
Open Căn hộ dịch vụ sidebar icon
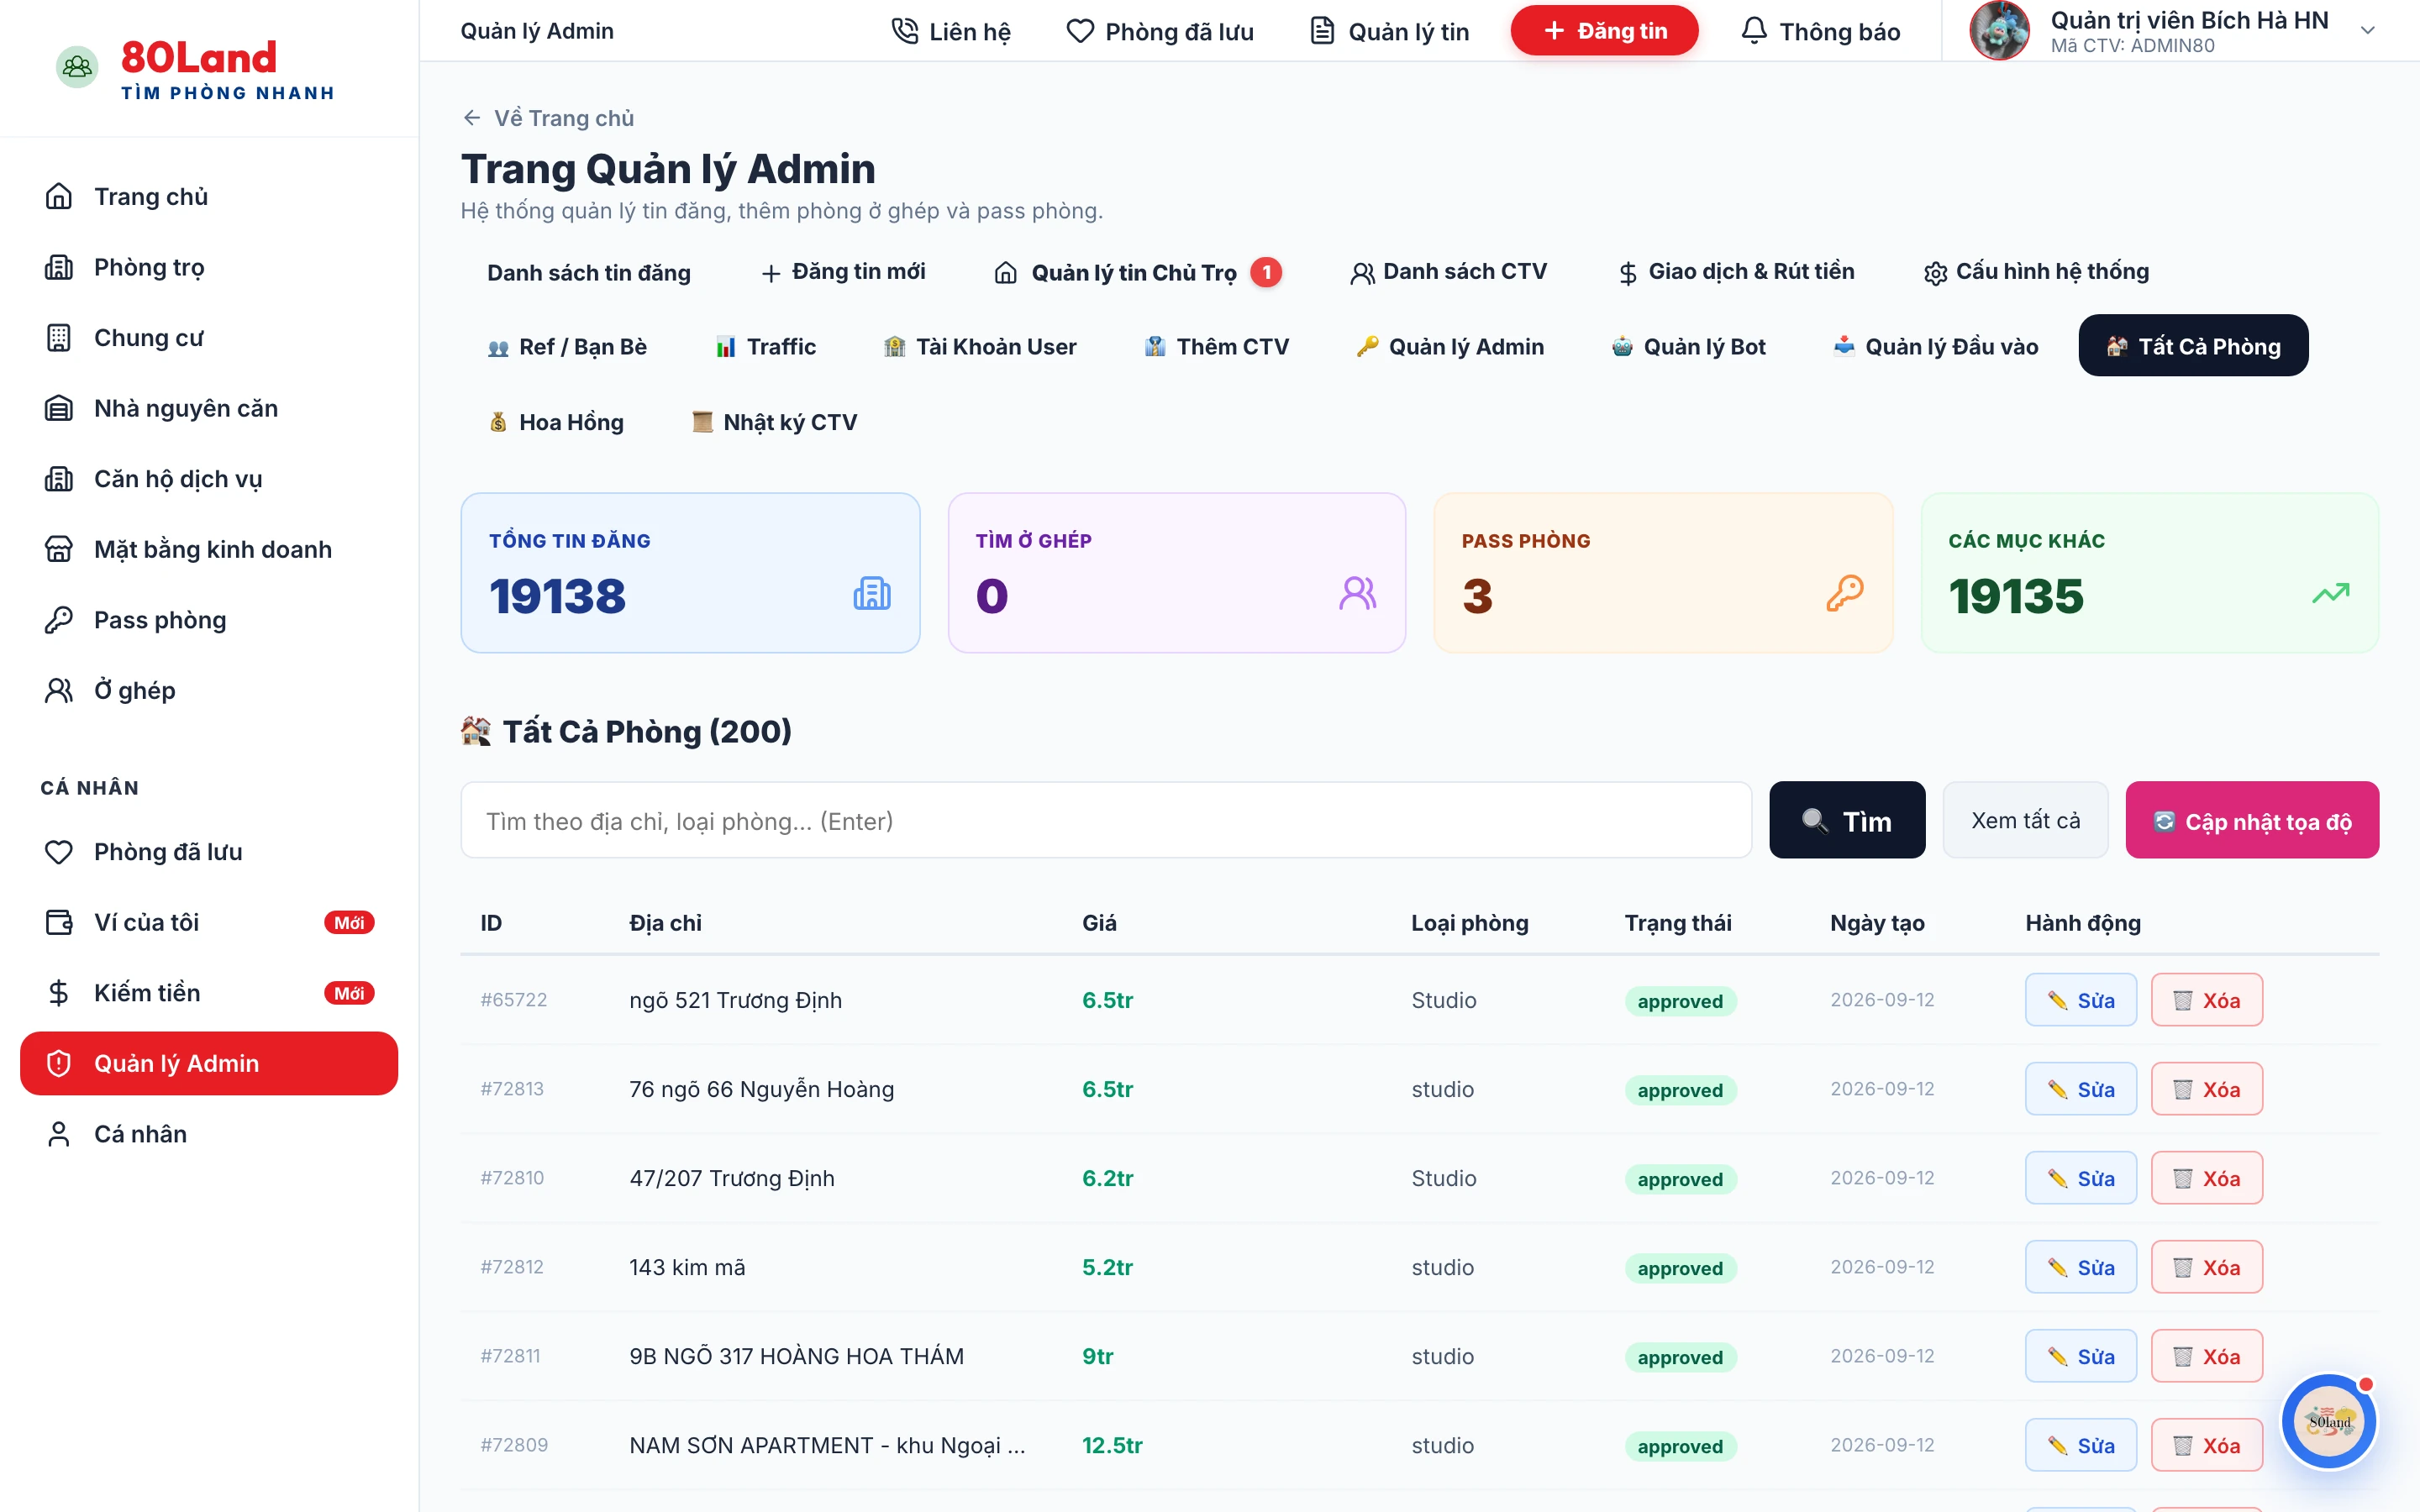(59, 479)
